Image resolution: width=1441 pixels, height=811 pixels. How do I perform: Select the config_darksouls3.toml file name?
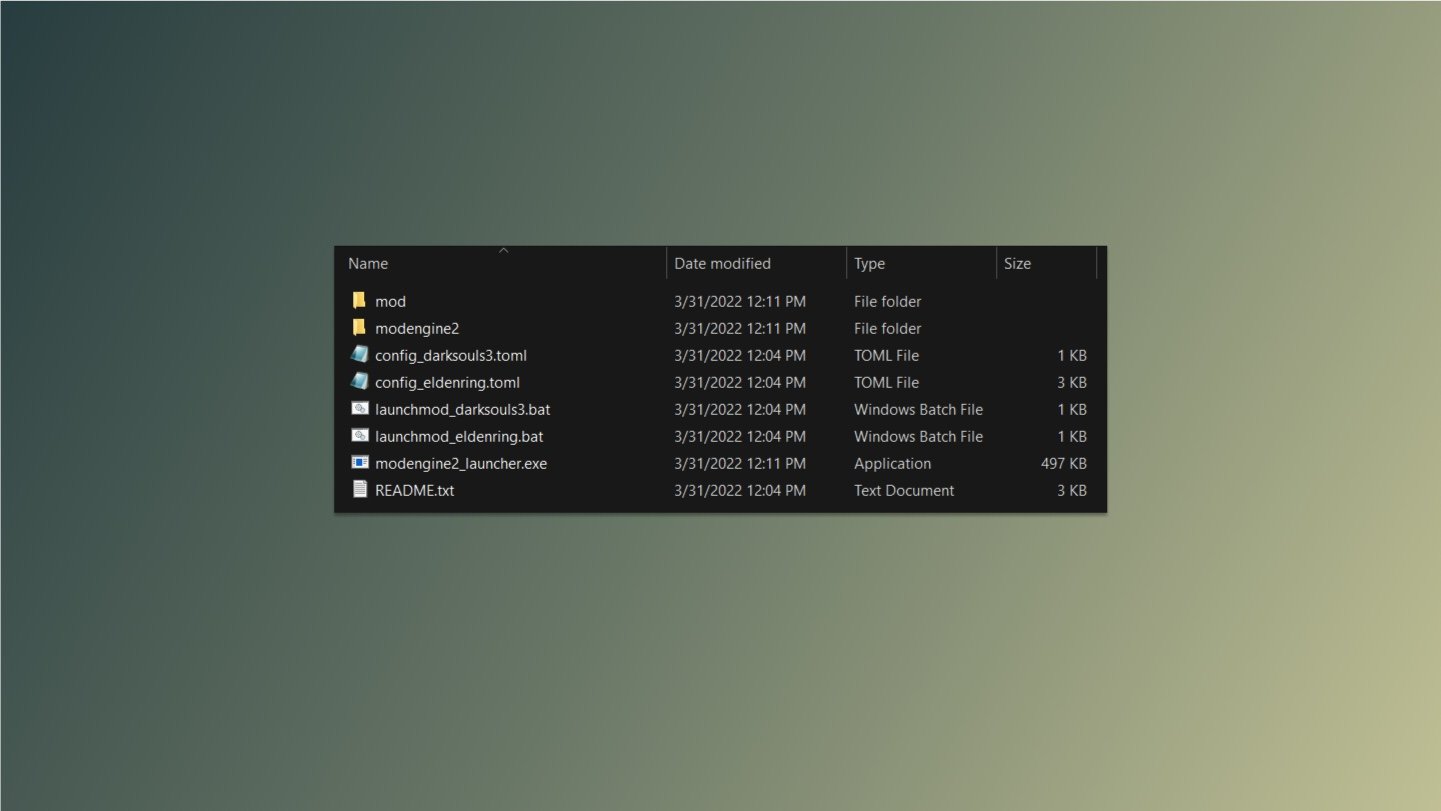coord(451,355)
